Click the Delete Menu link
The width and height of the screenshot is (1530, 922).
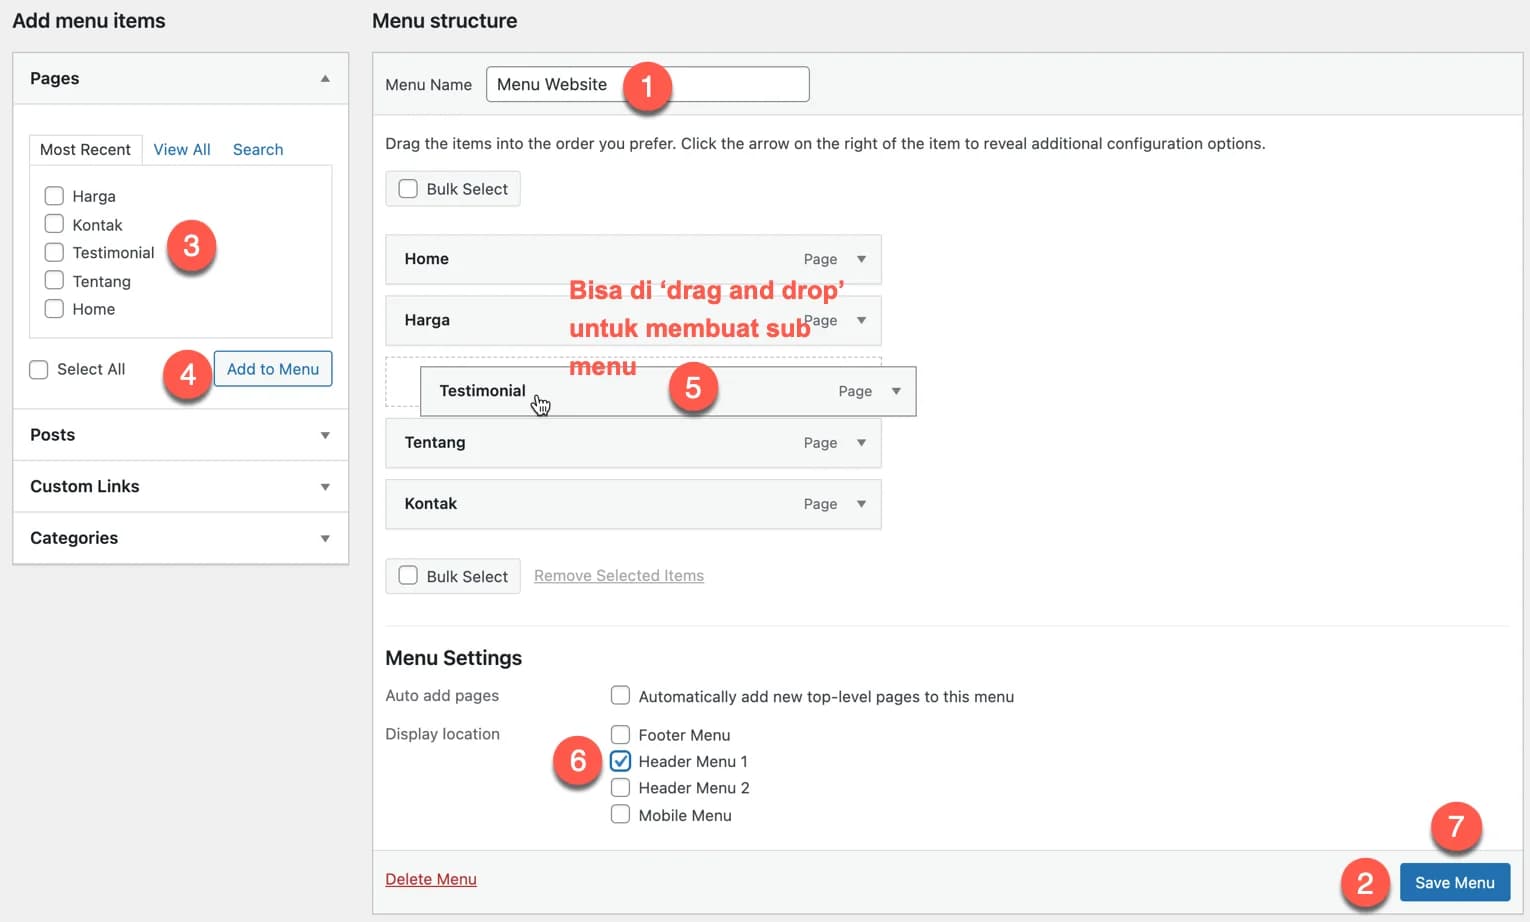[x=431, y=879]
